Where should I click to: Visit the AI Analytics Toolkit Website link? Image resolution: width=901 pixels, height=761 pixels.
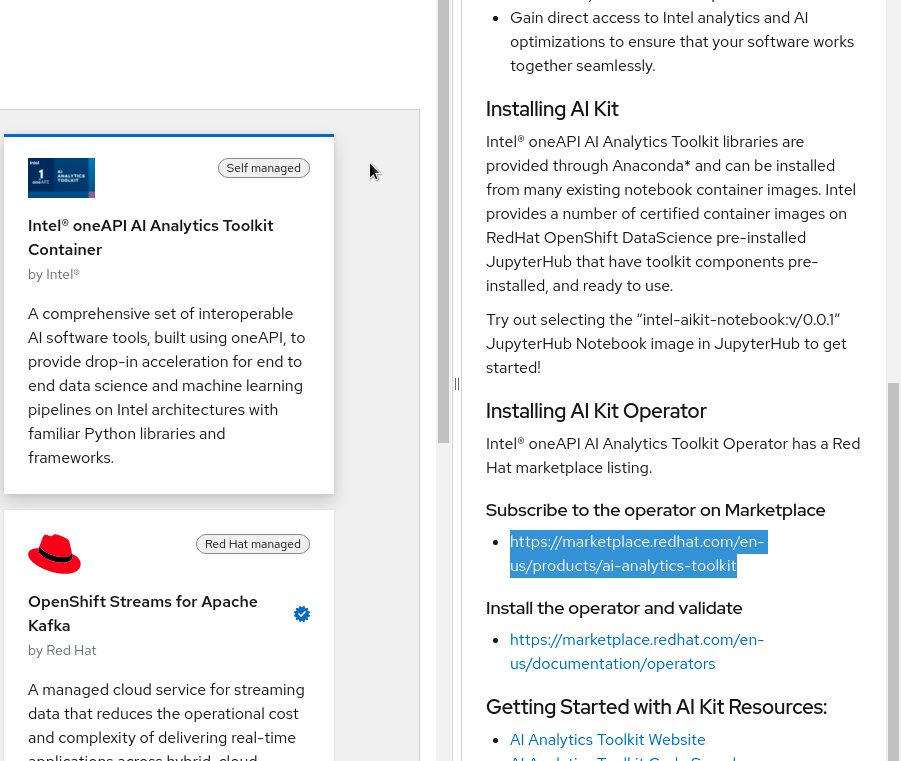point(607,740)
